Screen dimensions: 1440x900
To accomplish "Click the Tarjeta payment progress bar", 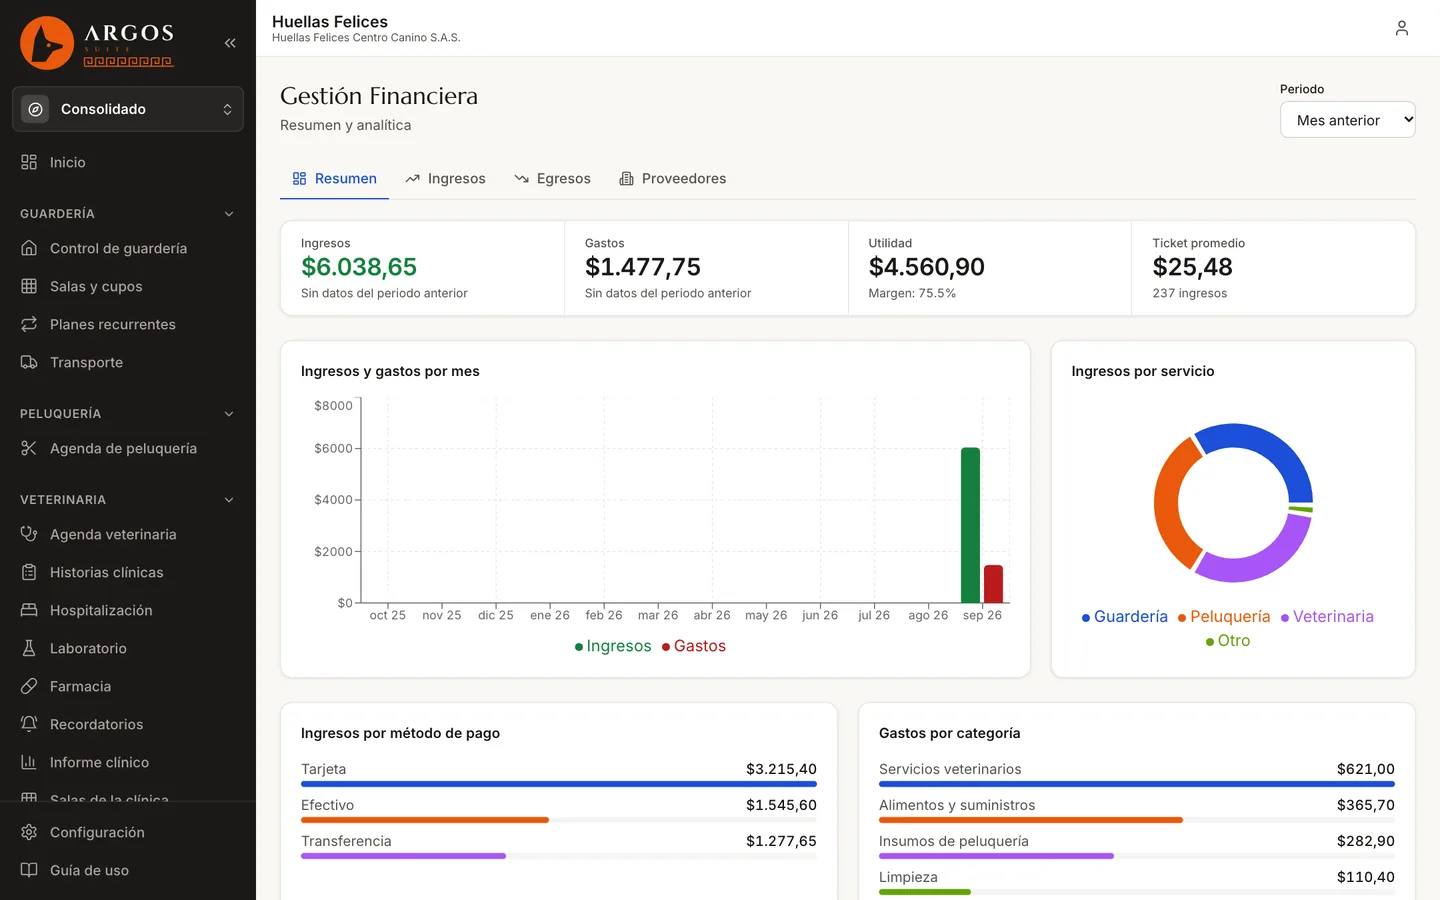I will [559, 784].
